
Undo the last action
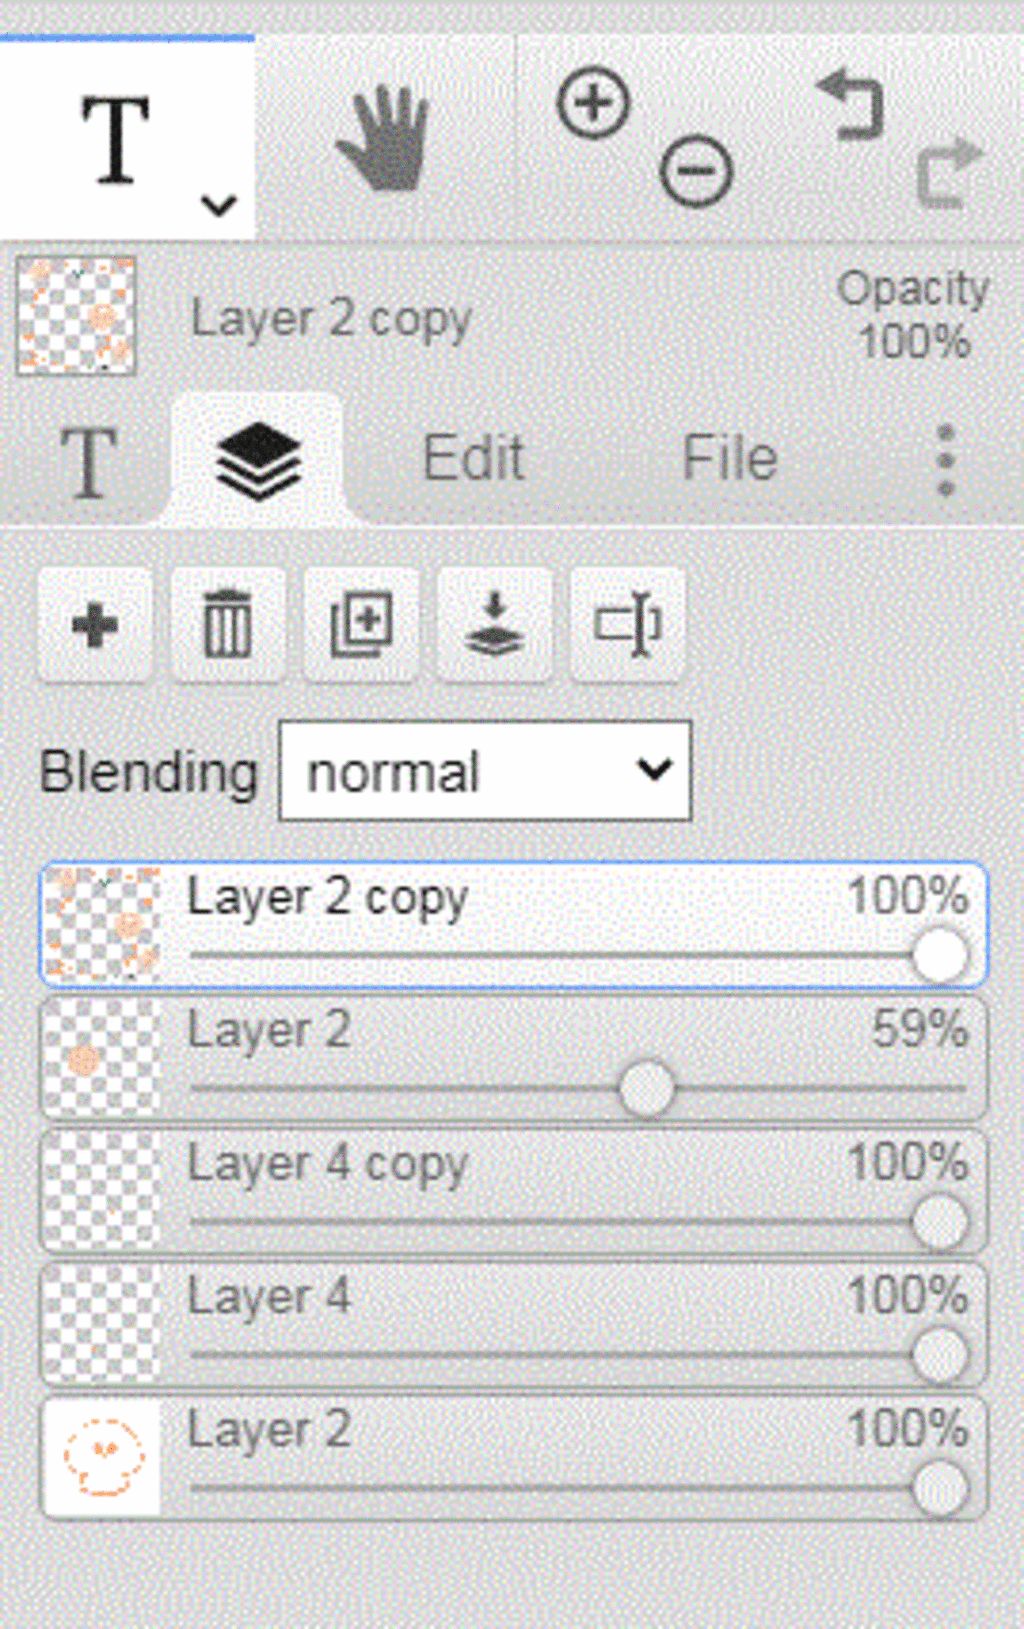click(851, 104)
